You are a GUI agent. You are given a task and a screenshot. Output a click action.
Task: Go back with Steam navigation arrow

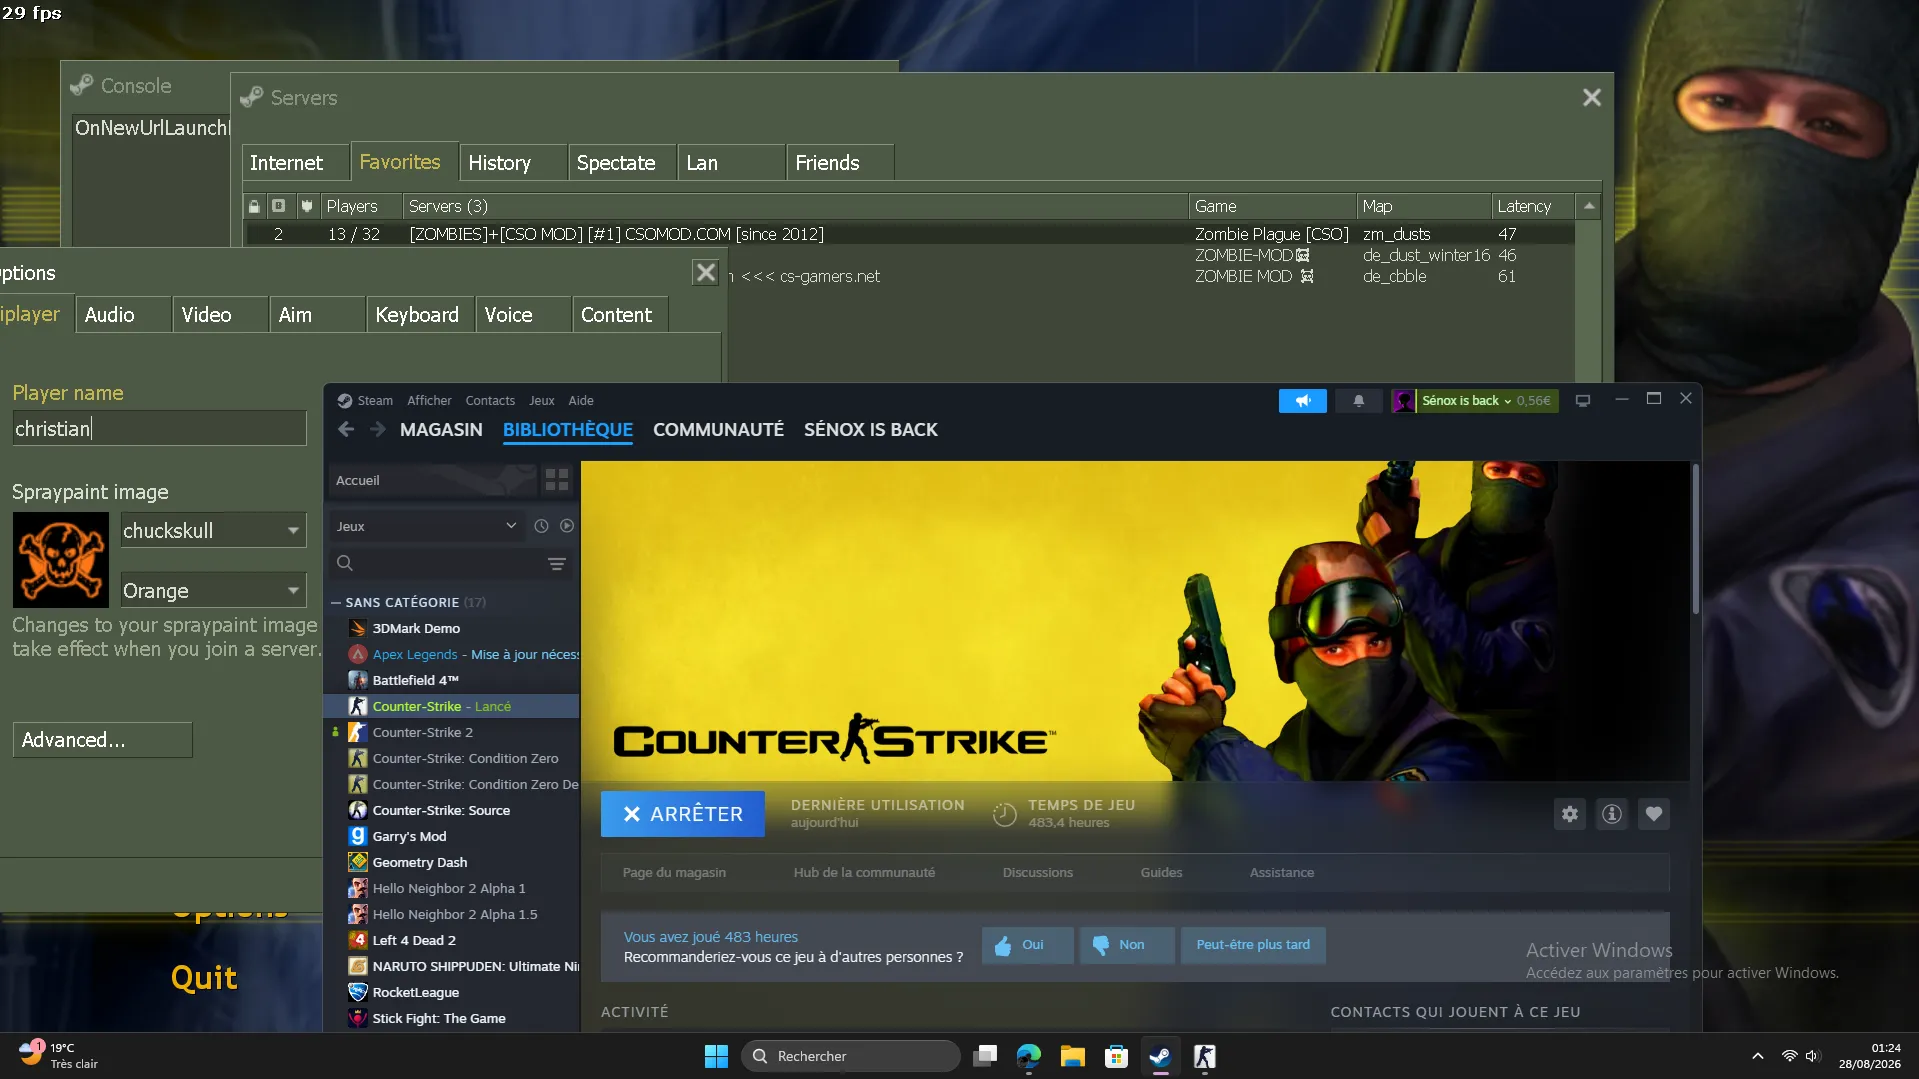click(x=346, y=429)
